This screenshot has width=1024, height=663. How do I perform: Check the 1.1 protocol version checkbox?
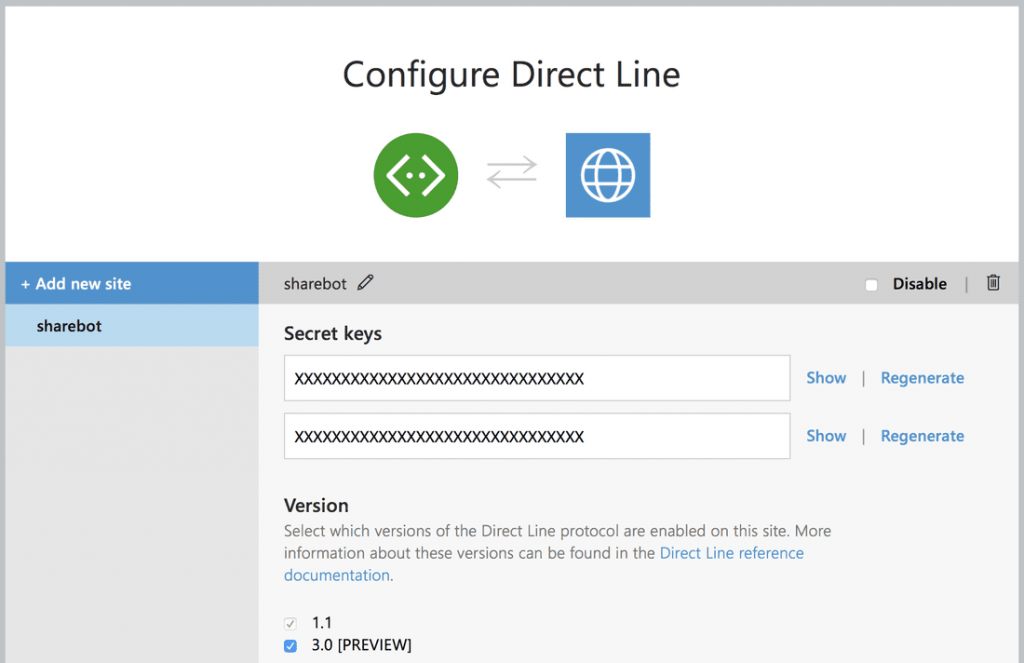290,622
